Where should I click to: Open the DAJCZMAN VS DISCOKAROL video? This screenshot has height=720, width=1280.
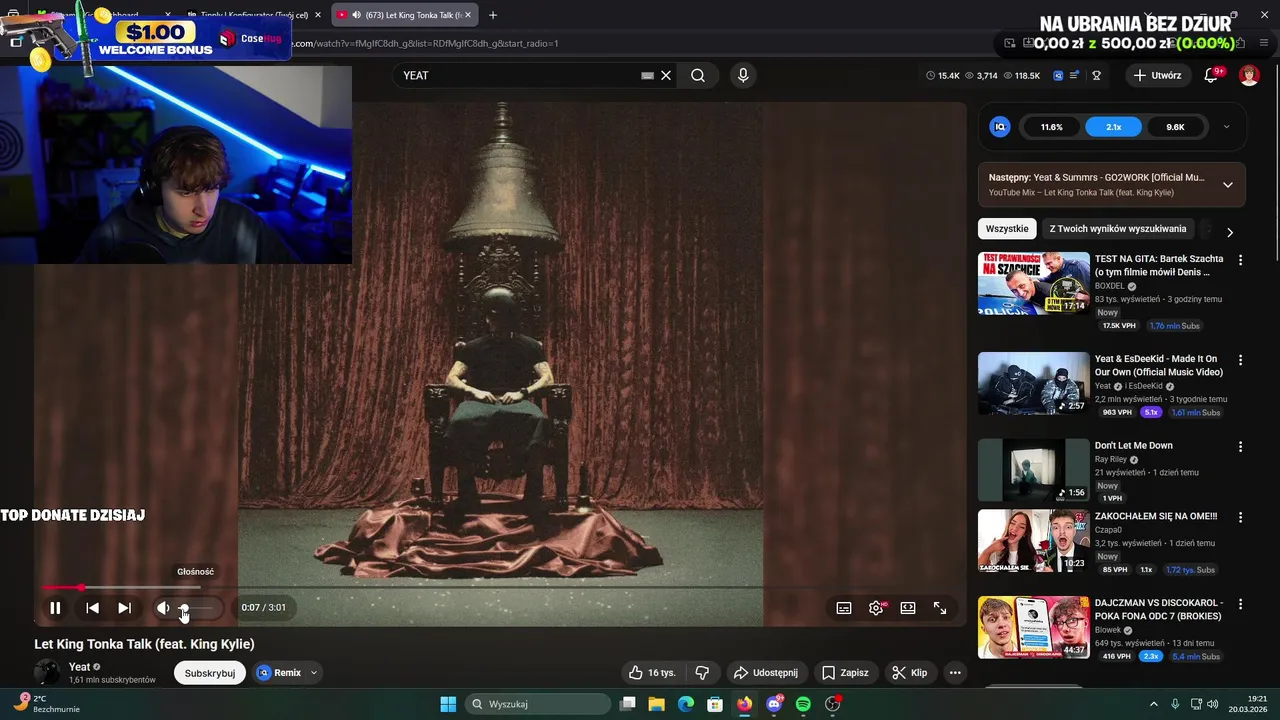(x=1034, y=628)
